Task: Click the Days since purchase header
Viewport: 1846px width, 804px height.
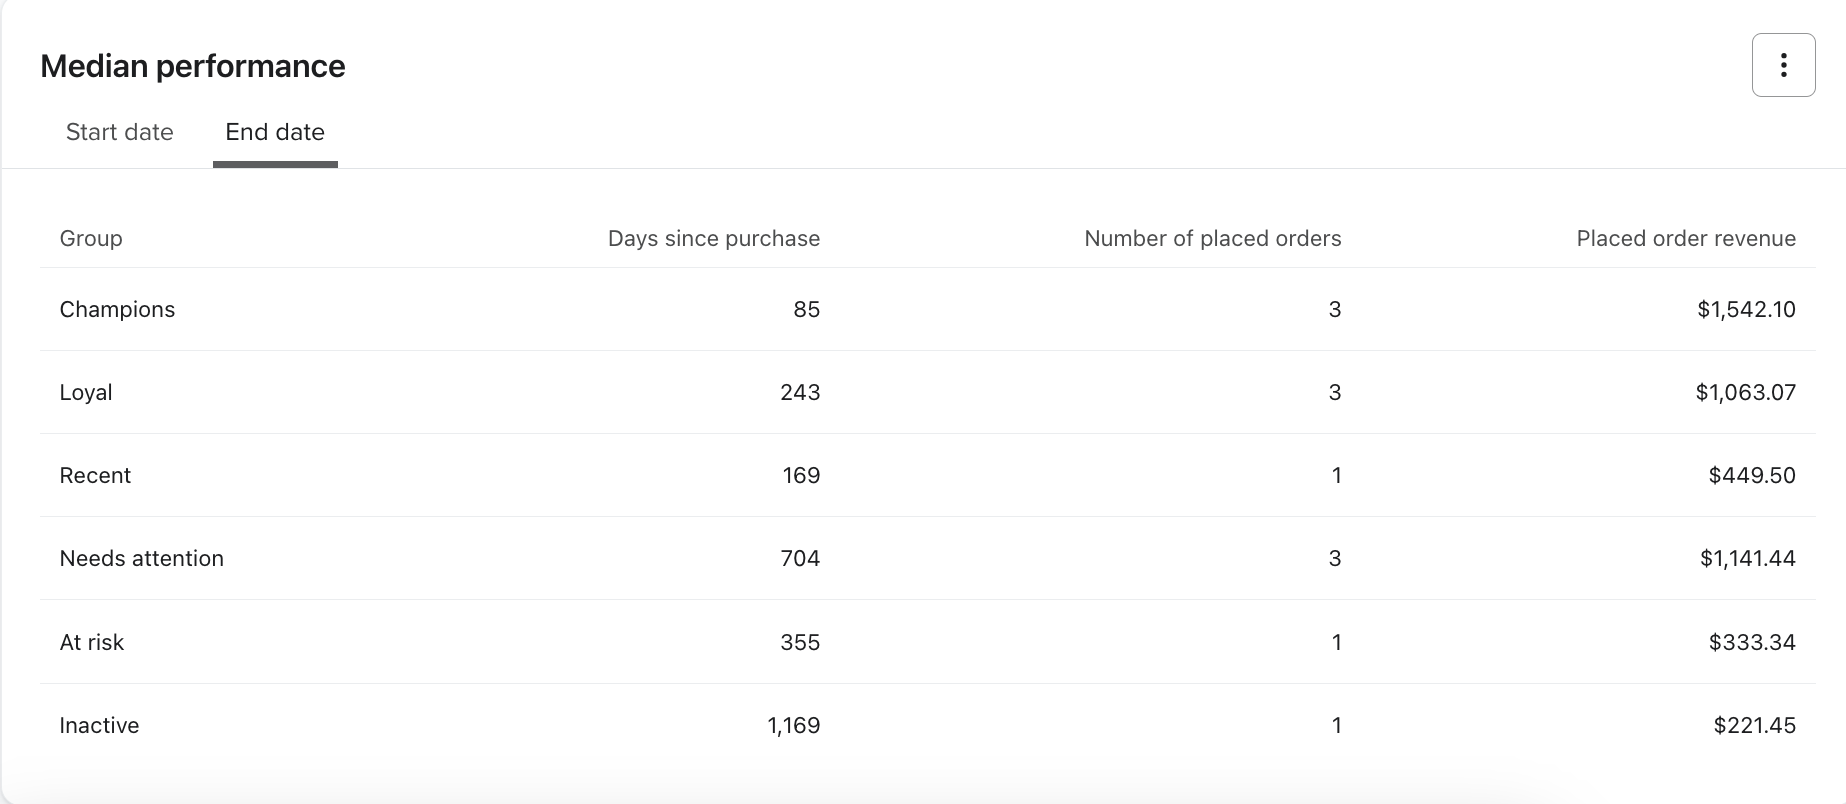Action: click(x=713, y=238)
